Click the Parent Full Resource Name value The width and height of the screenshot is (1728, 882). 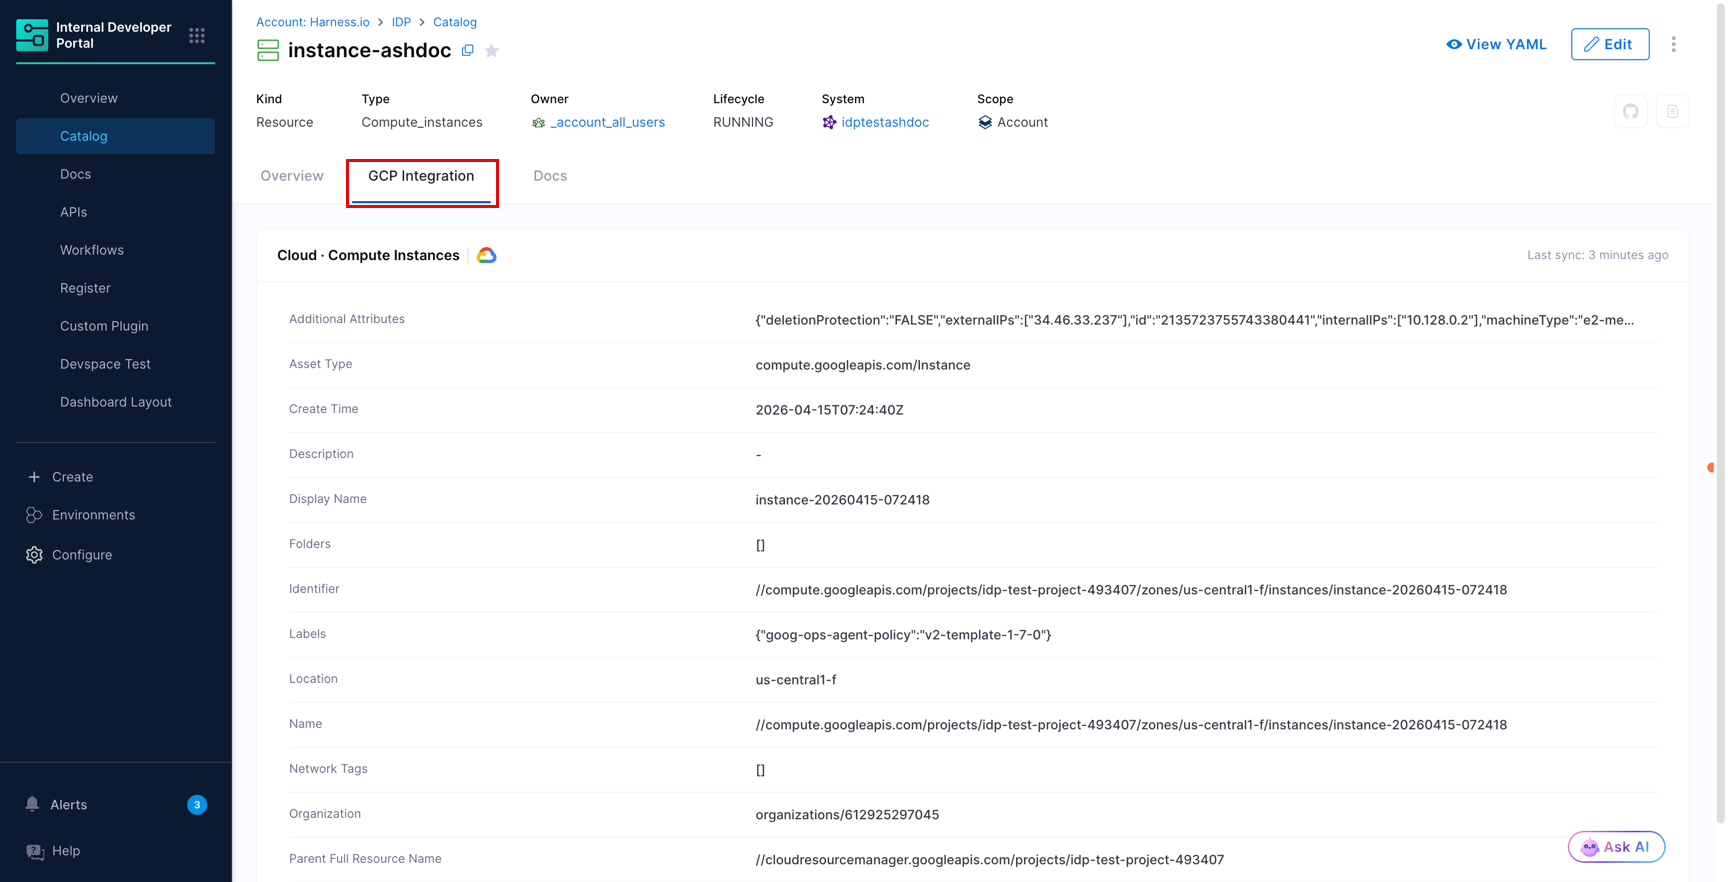(x=990, y=860)
